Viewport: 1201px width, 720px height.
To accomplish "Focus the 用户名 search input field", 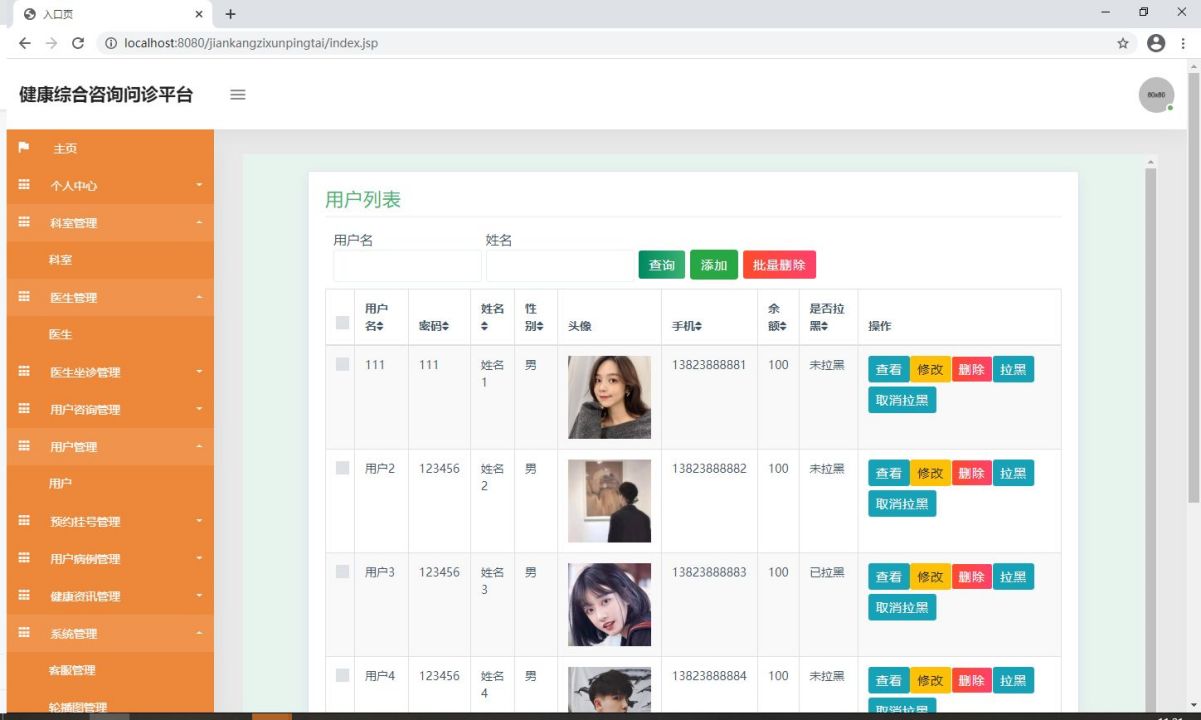I will (x=408, y=266).
